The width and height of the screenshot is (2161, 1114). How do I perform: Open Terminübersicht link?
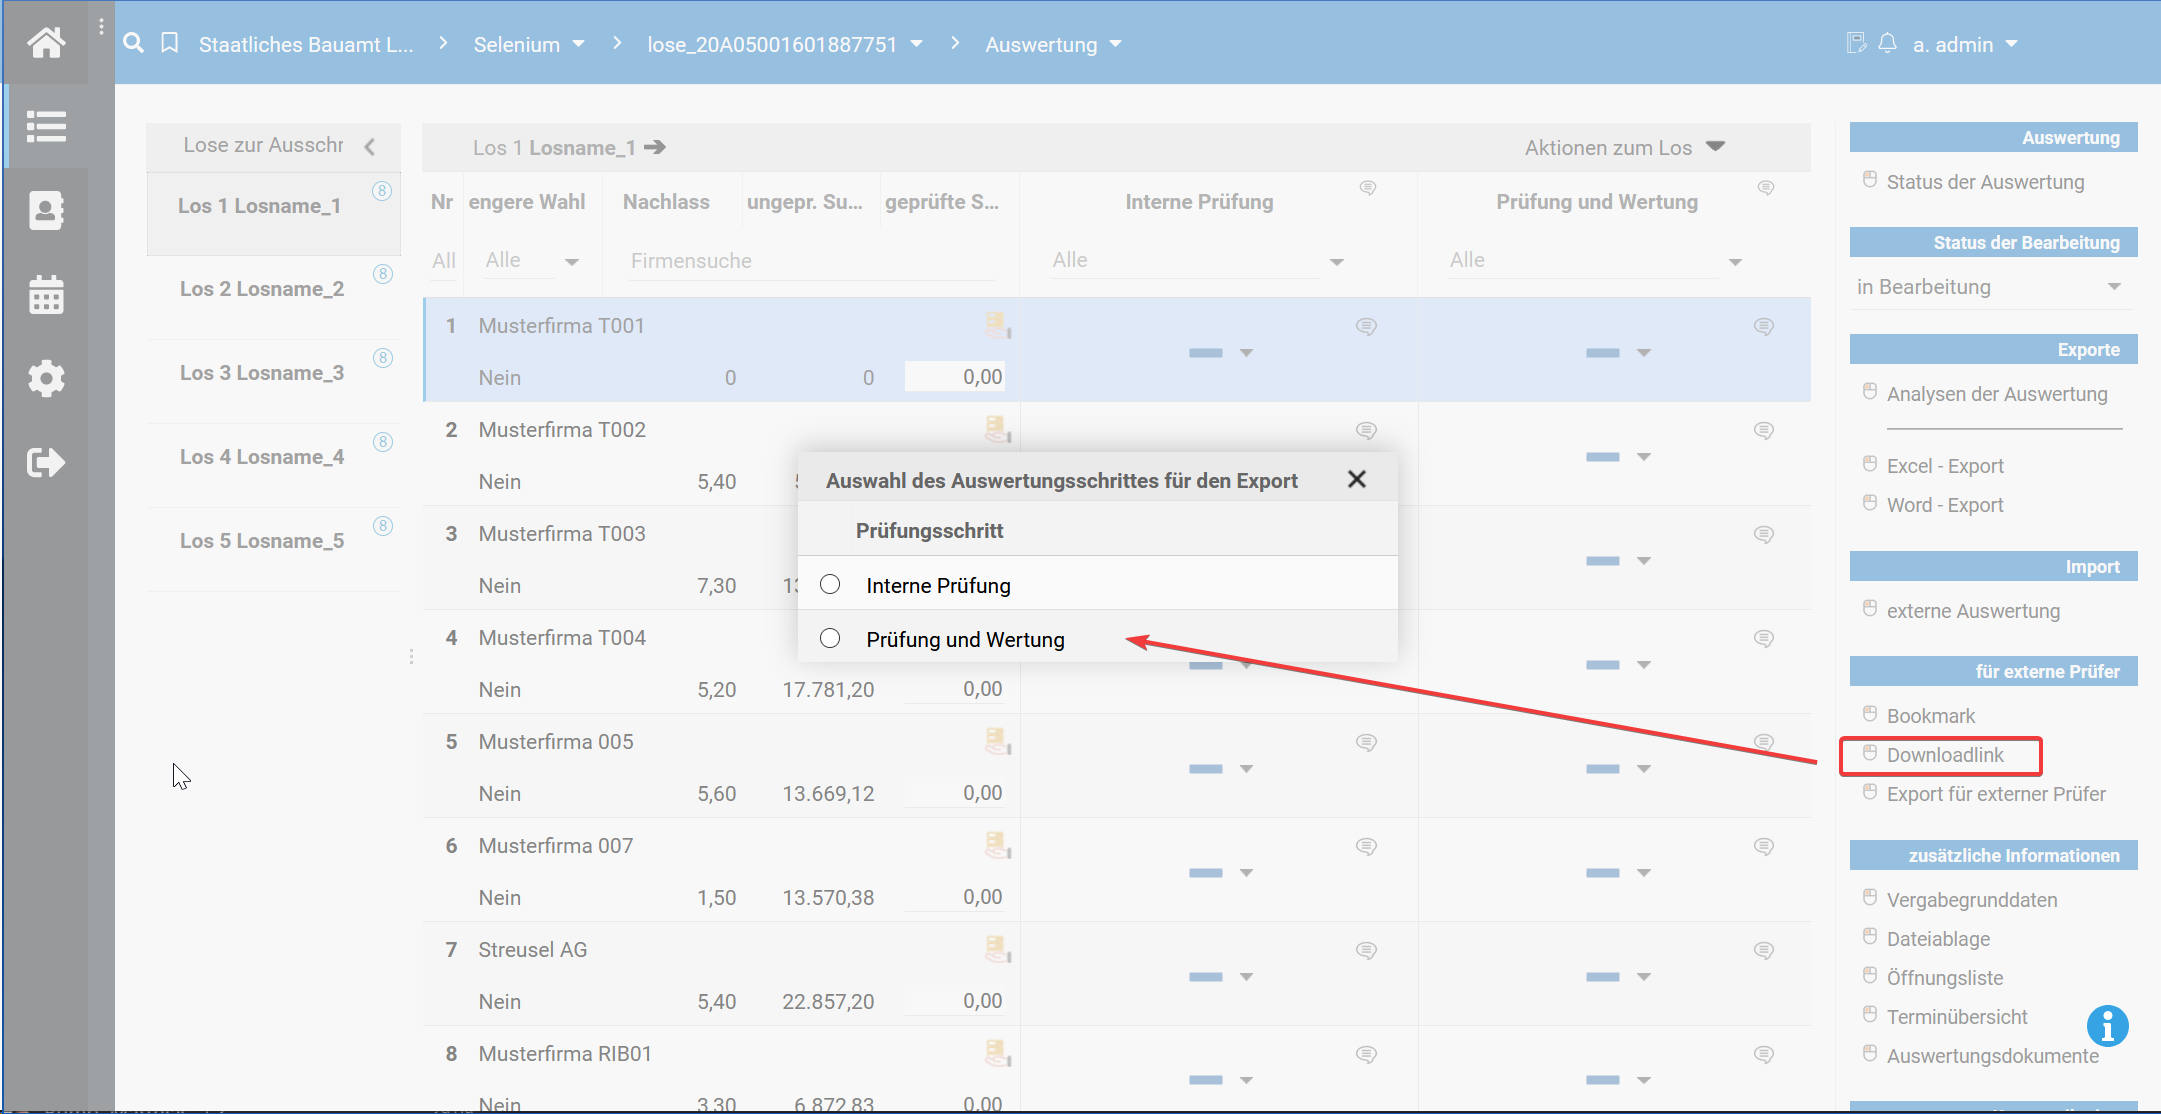click(x=1957, y=1016)
